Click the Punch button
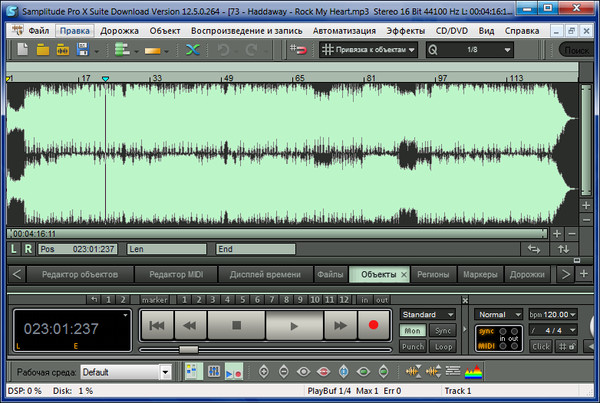This screenshot has width=600, height=403. tap(412, 346)
